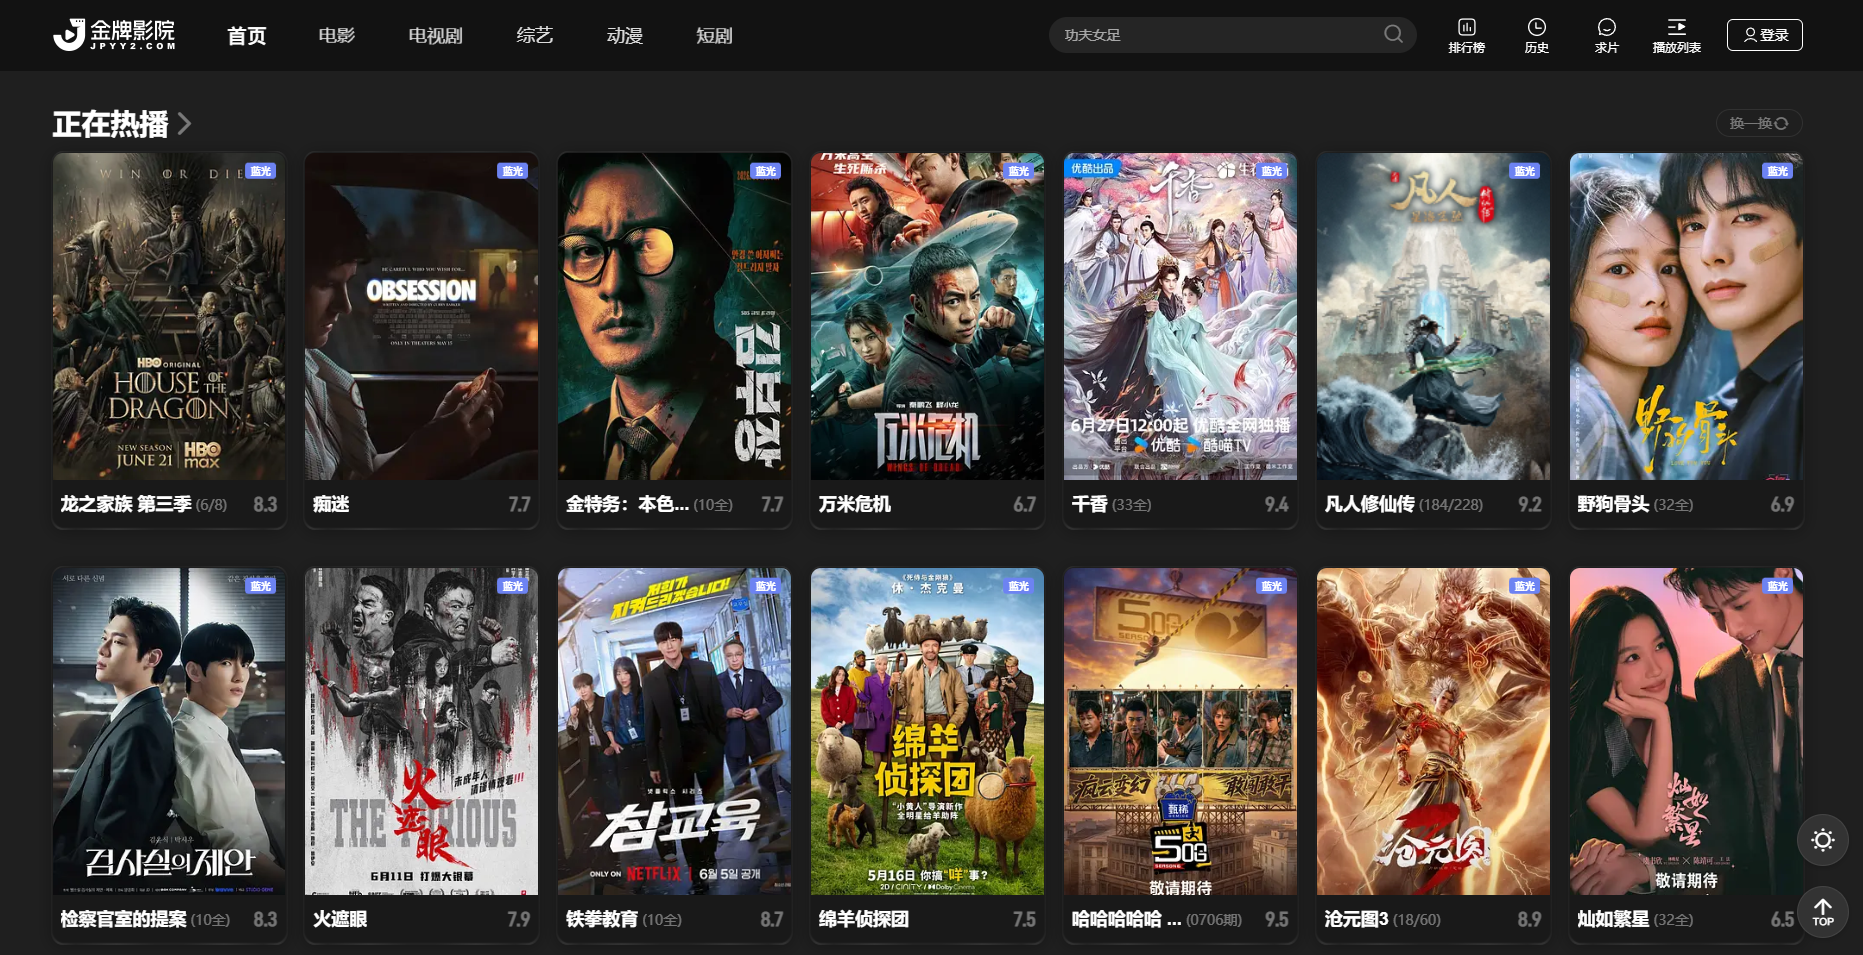This screenshot has width=1863, height=955.
Task: Open the 痴迷 Obsession poster thumbnail
Action: click(x=421, y=316)
